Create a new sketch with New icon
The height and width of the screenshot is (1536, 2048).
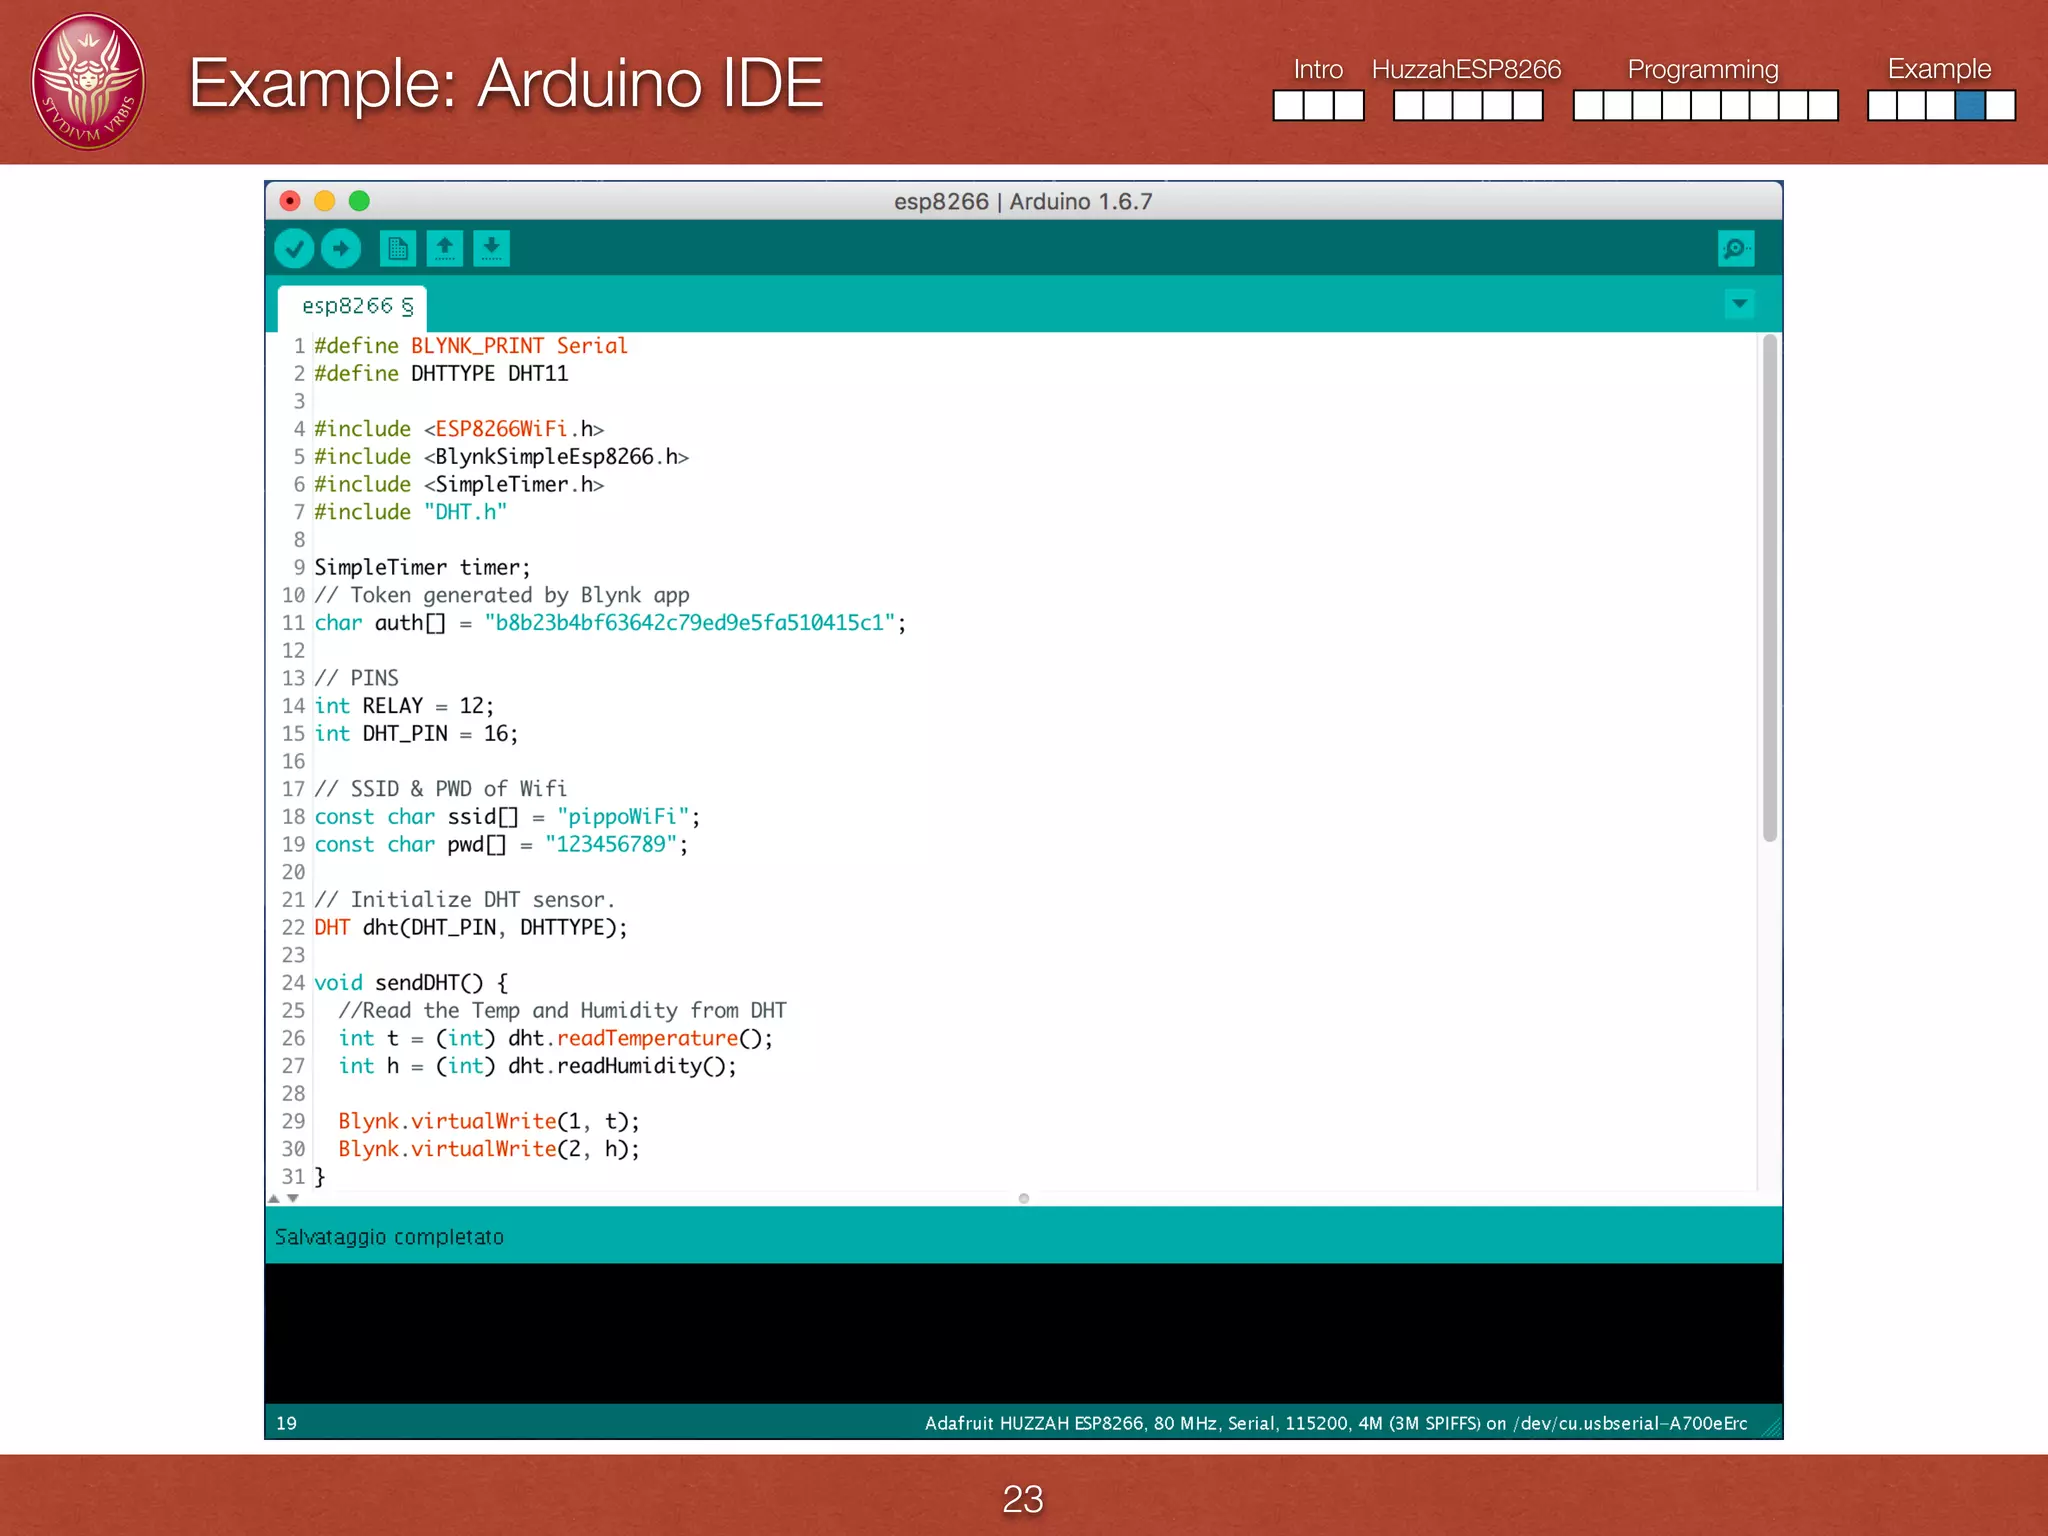click(x=398, y=248)
